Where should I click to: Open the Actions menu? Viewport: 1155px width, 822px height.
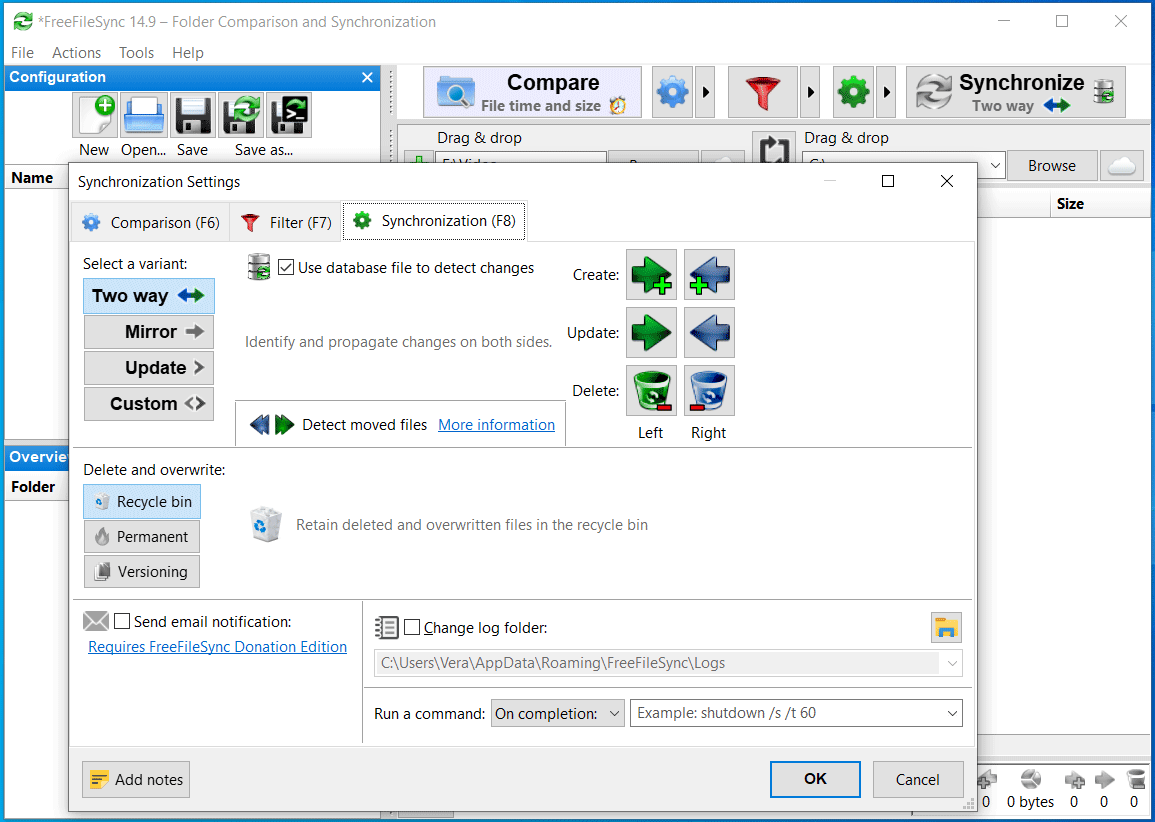tap(77, 53)
